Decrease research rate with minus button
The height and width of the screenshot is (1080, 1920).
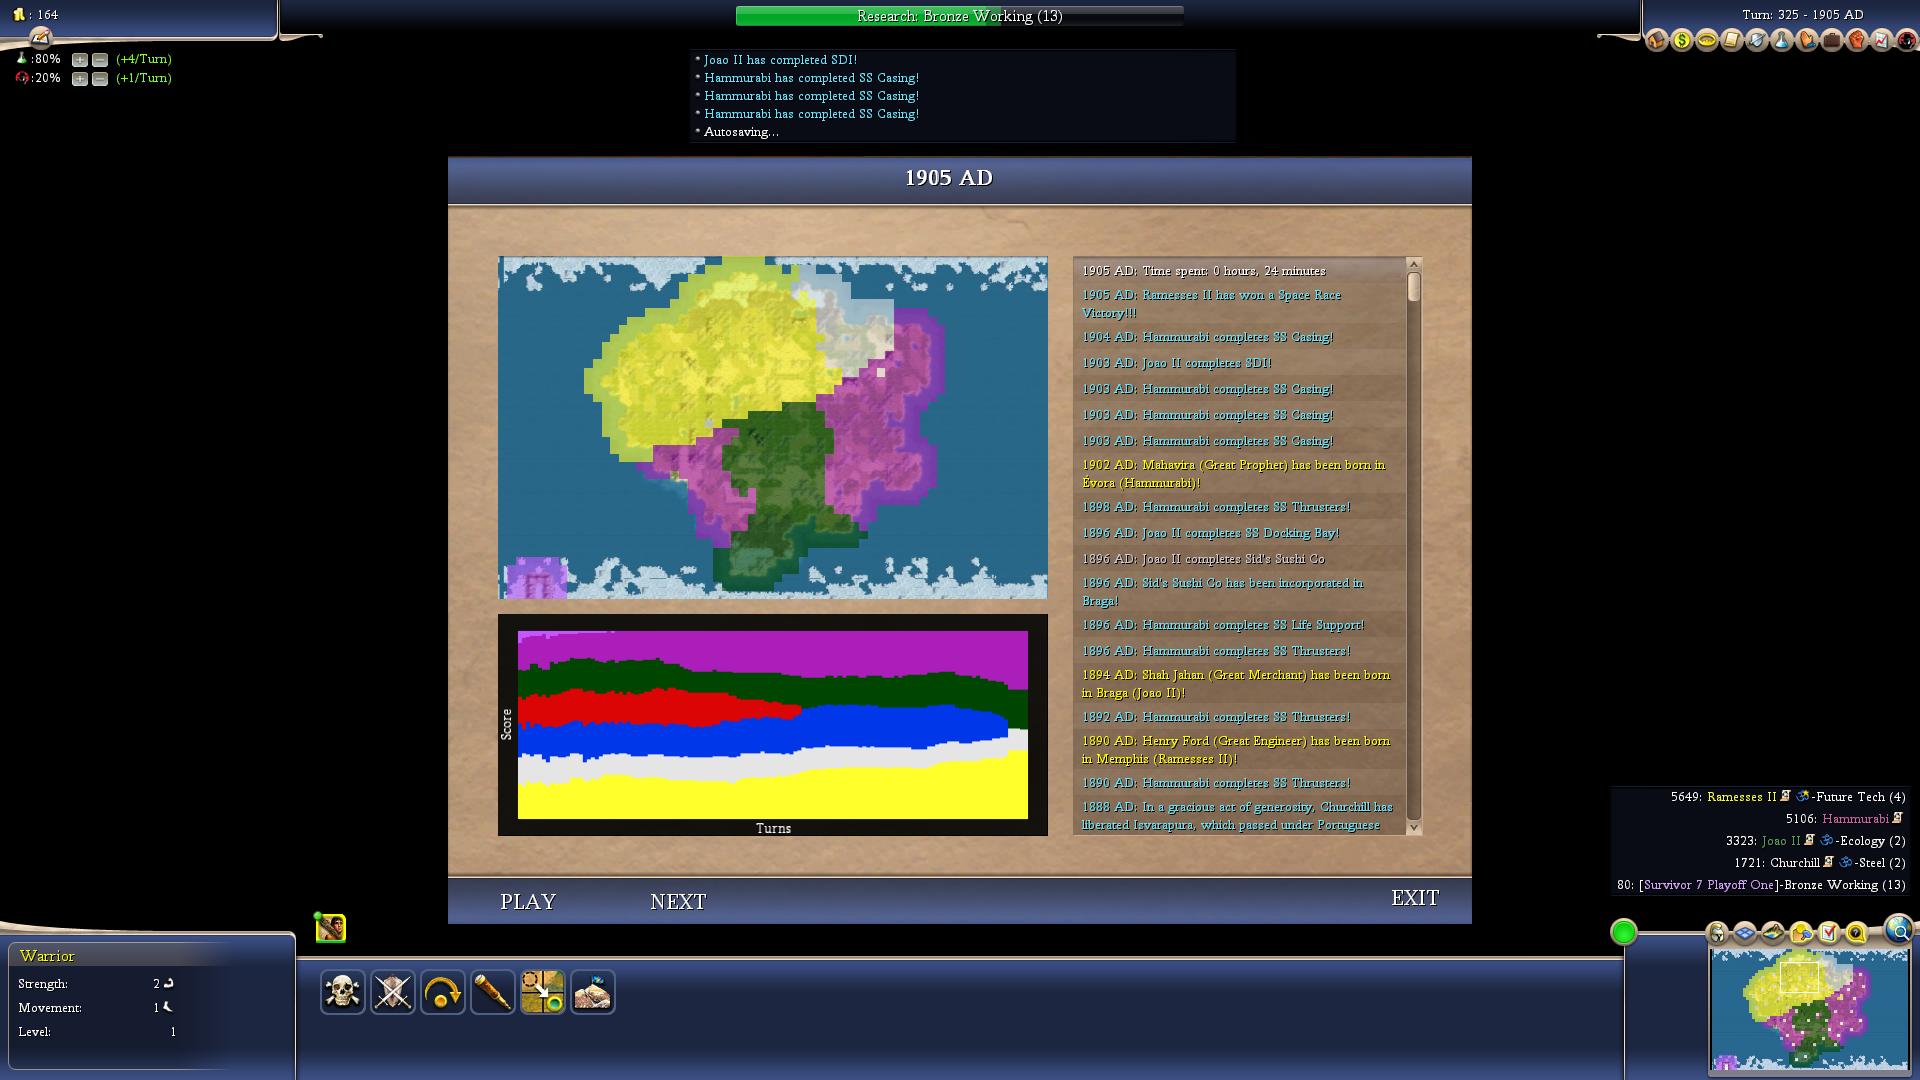point(100,60)
